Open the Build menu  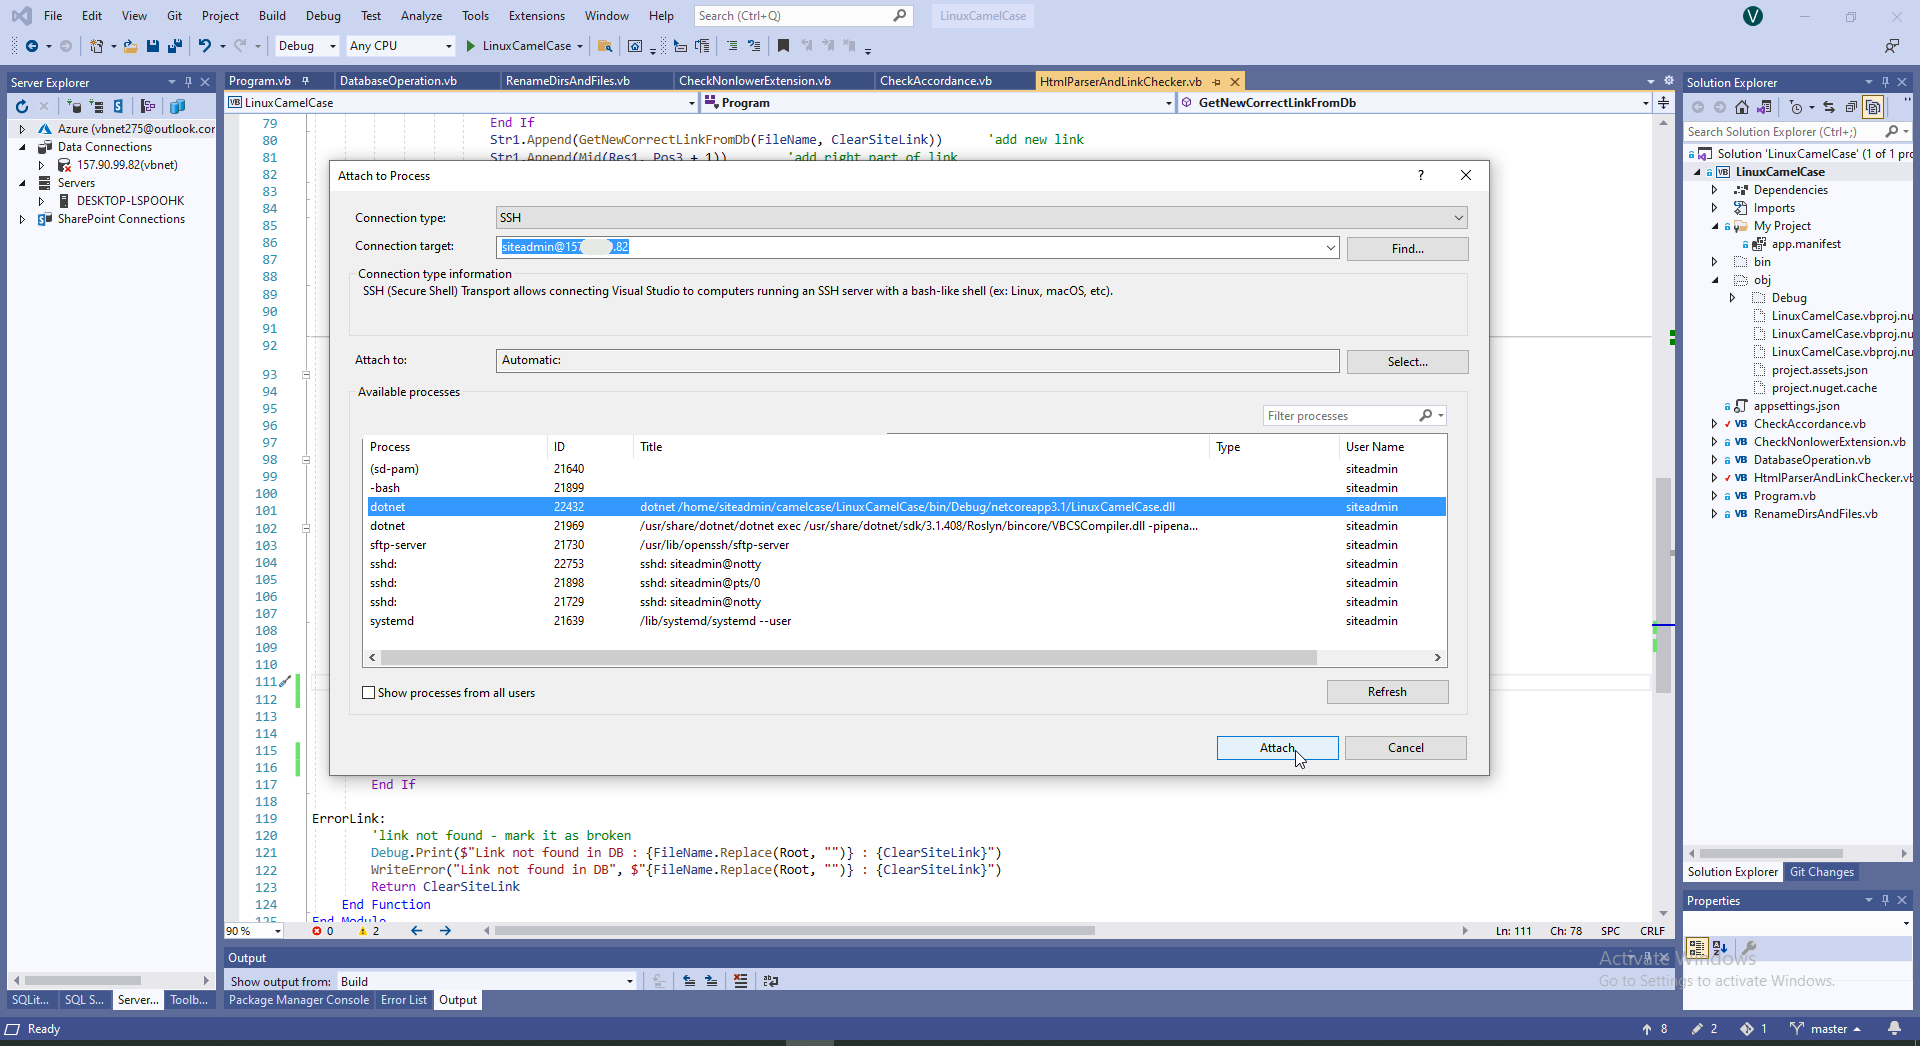(x=272, y=16)
